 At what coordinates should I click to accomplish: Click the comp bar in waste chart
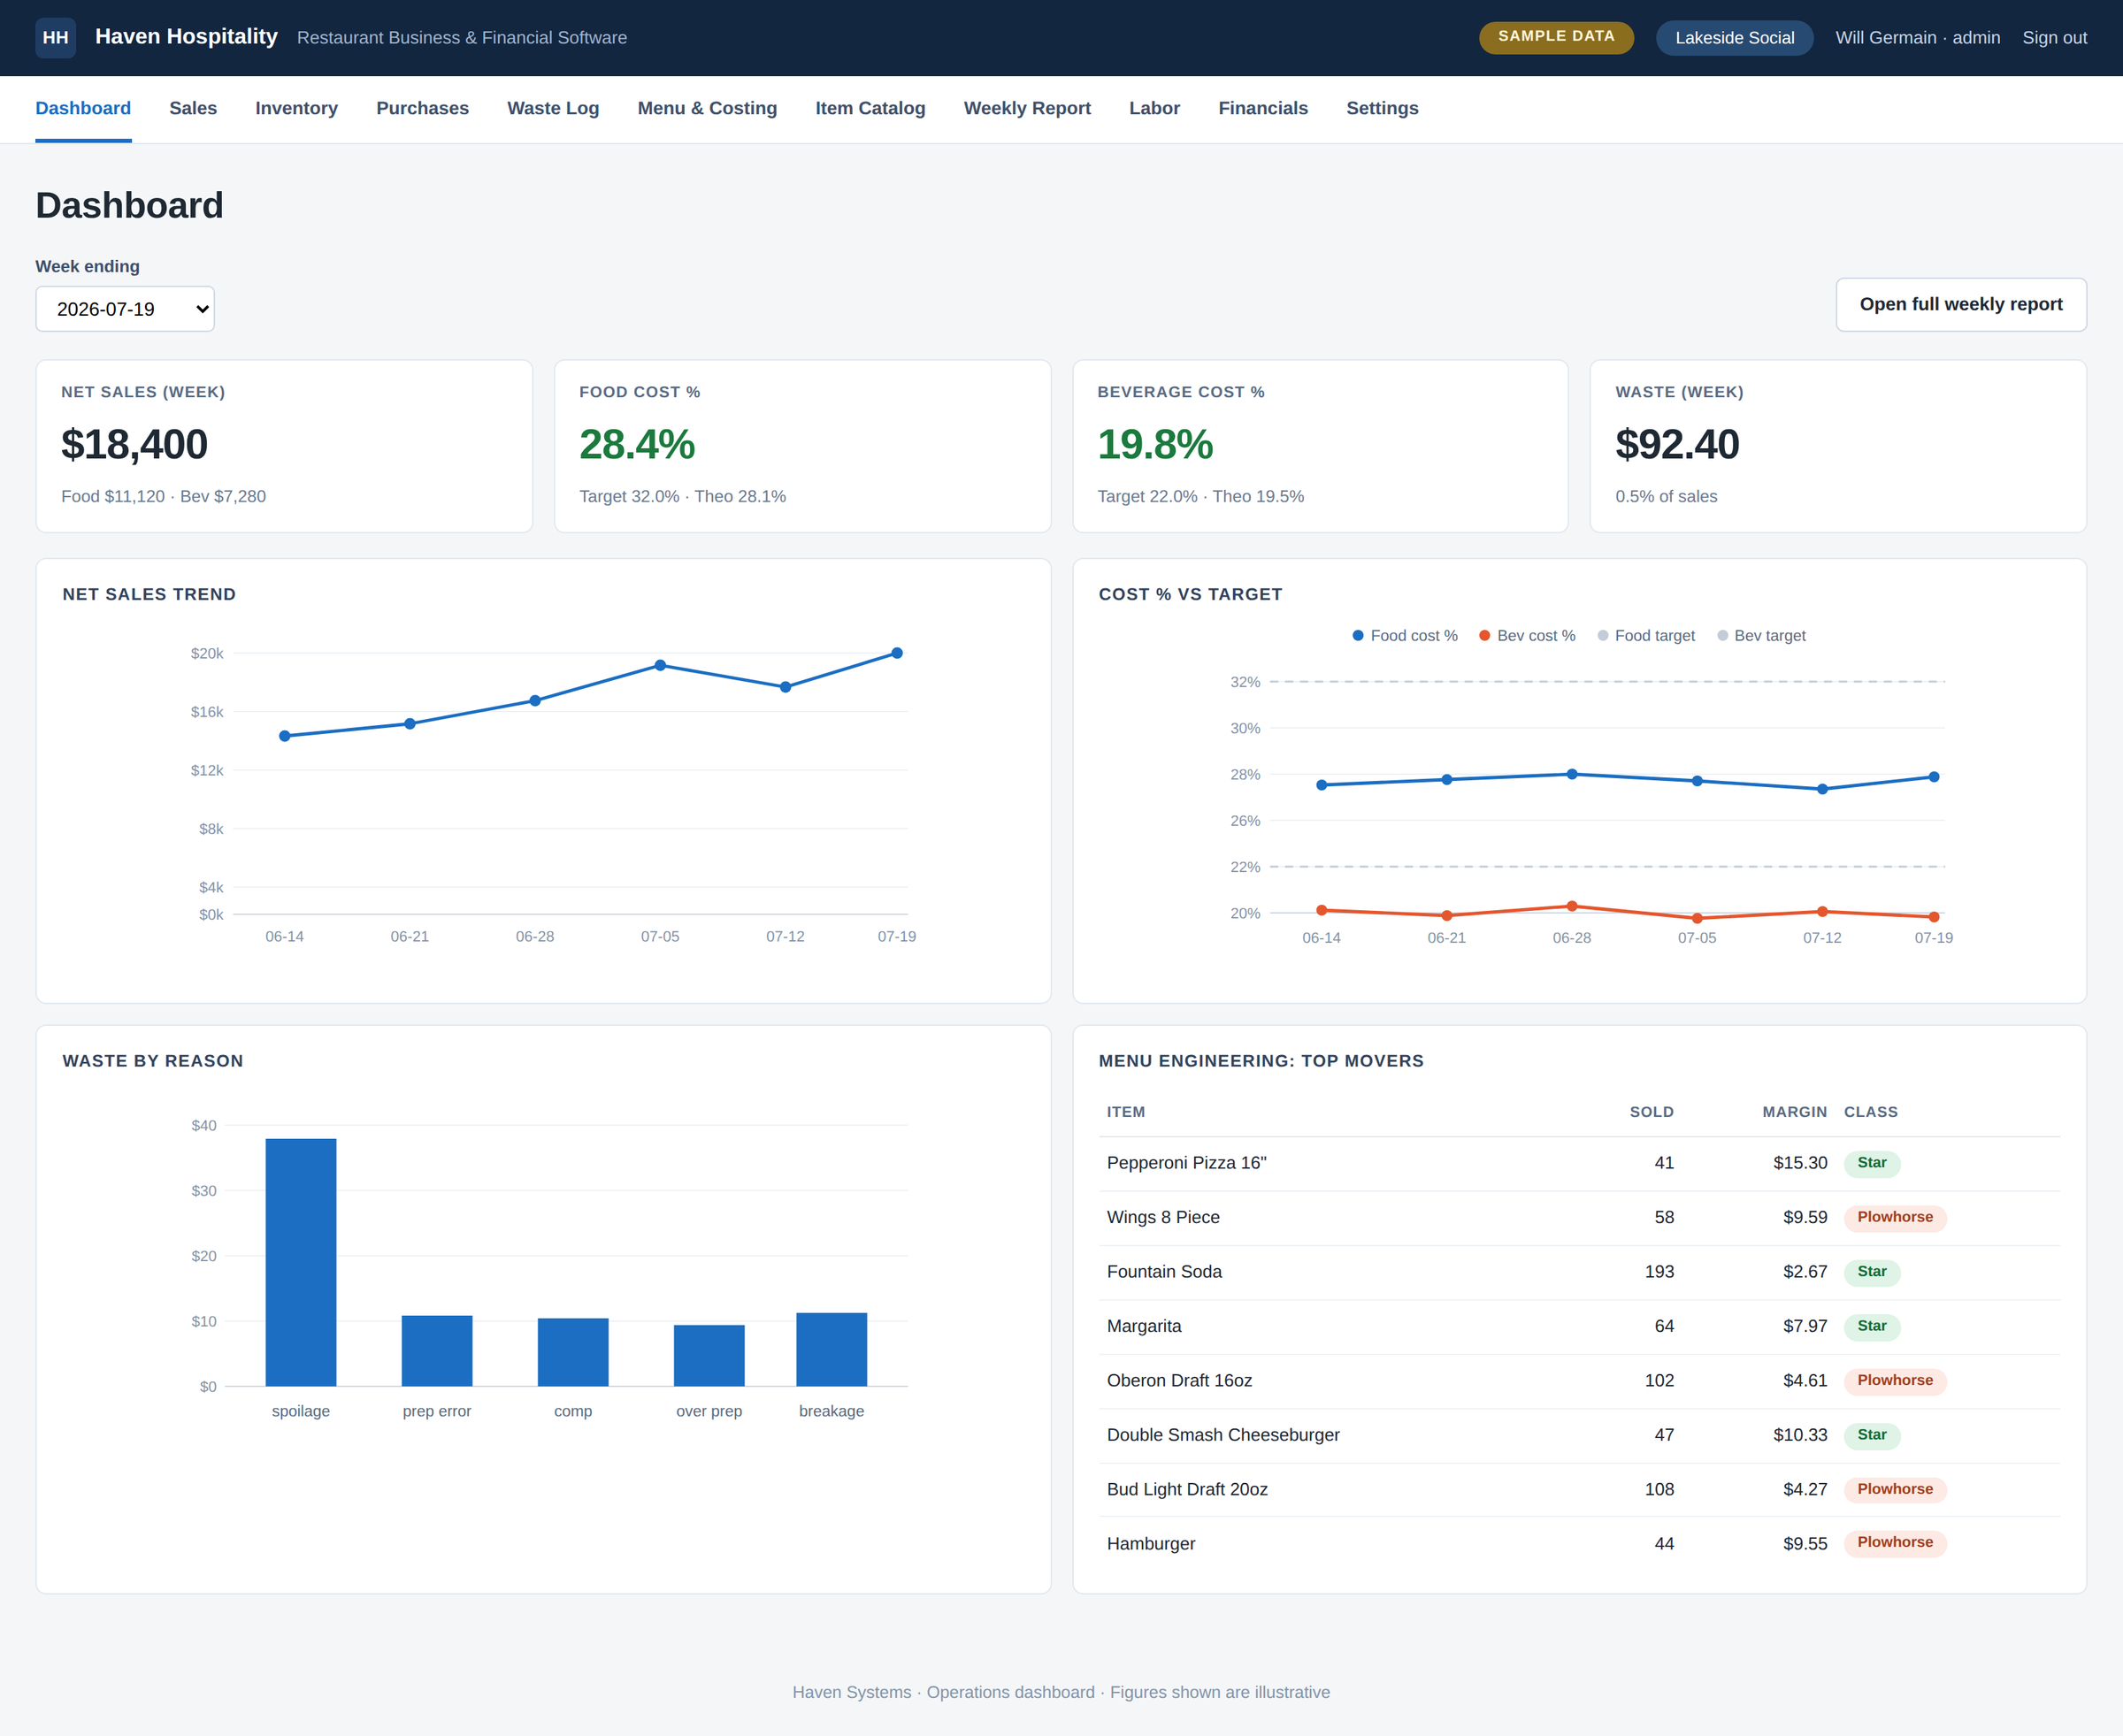point(573,1352)
